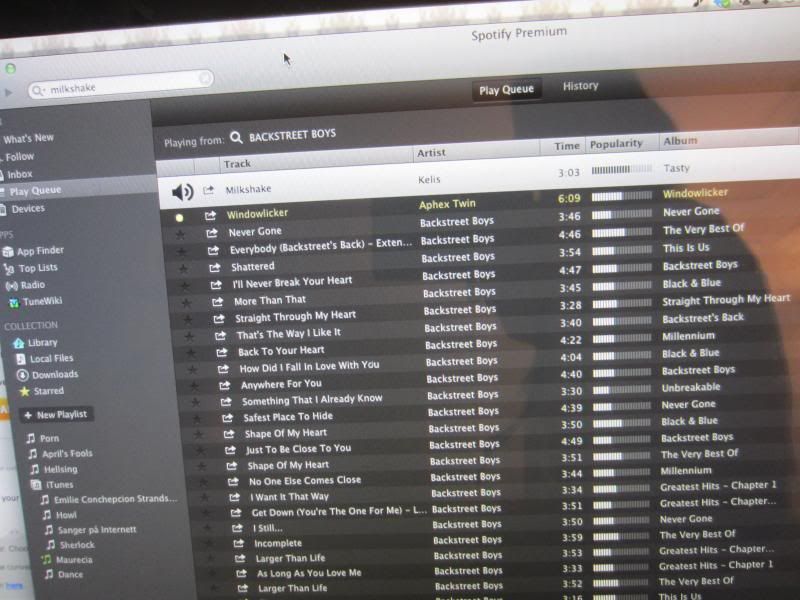Share the track Safest Place To Hide

[228, 418]
